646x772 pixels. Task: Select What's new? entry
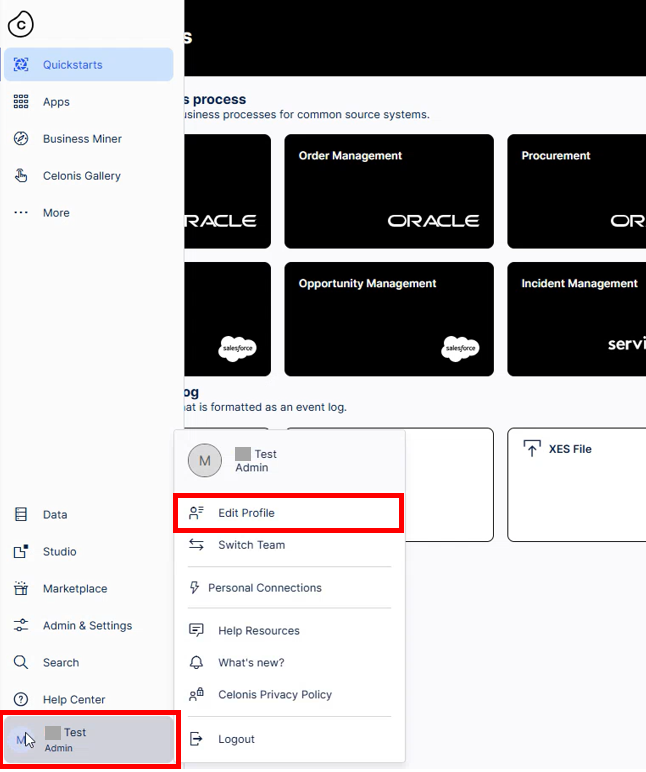pyautogui.click(x=289, y=663)
